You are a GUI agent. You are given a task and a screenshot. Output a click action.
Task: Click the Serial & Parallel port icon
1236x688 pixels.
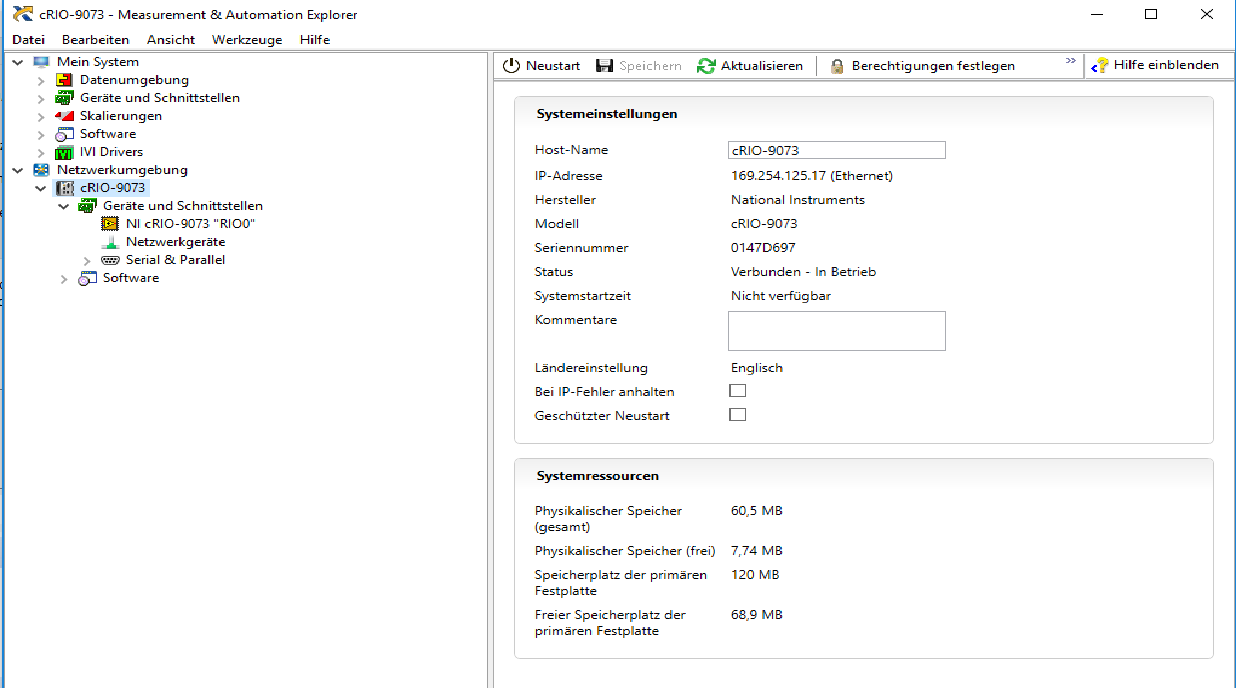[x=110, y=260]
